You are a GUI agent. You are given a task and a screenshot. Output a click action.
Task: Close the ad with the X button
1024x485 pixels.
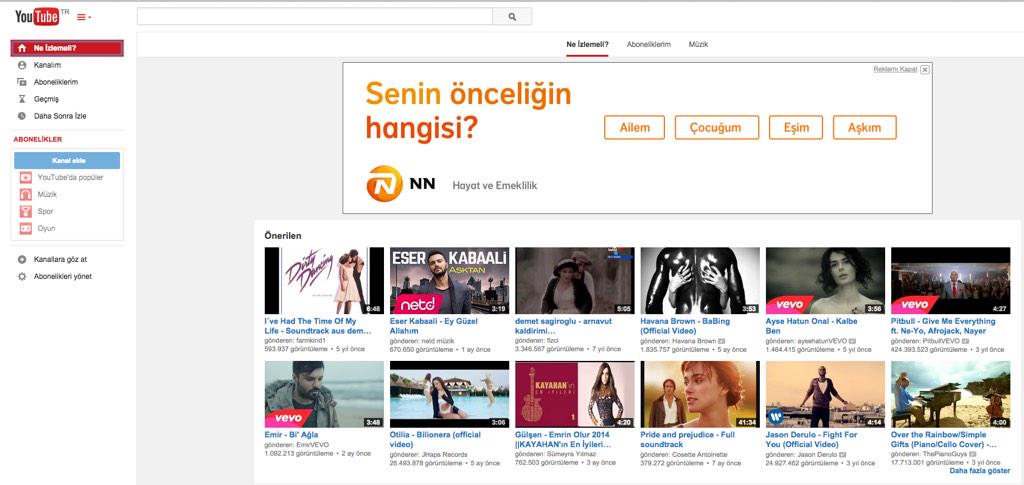925,69
